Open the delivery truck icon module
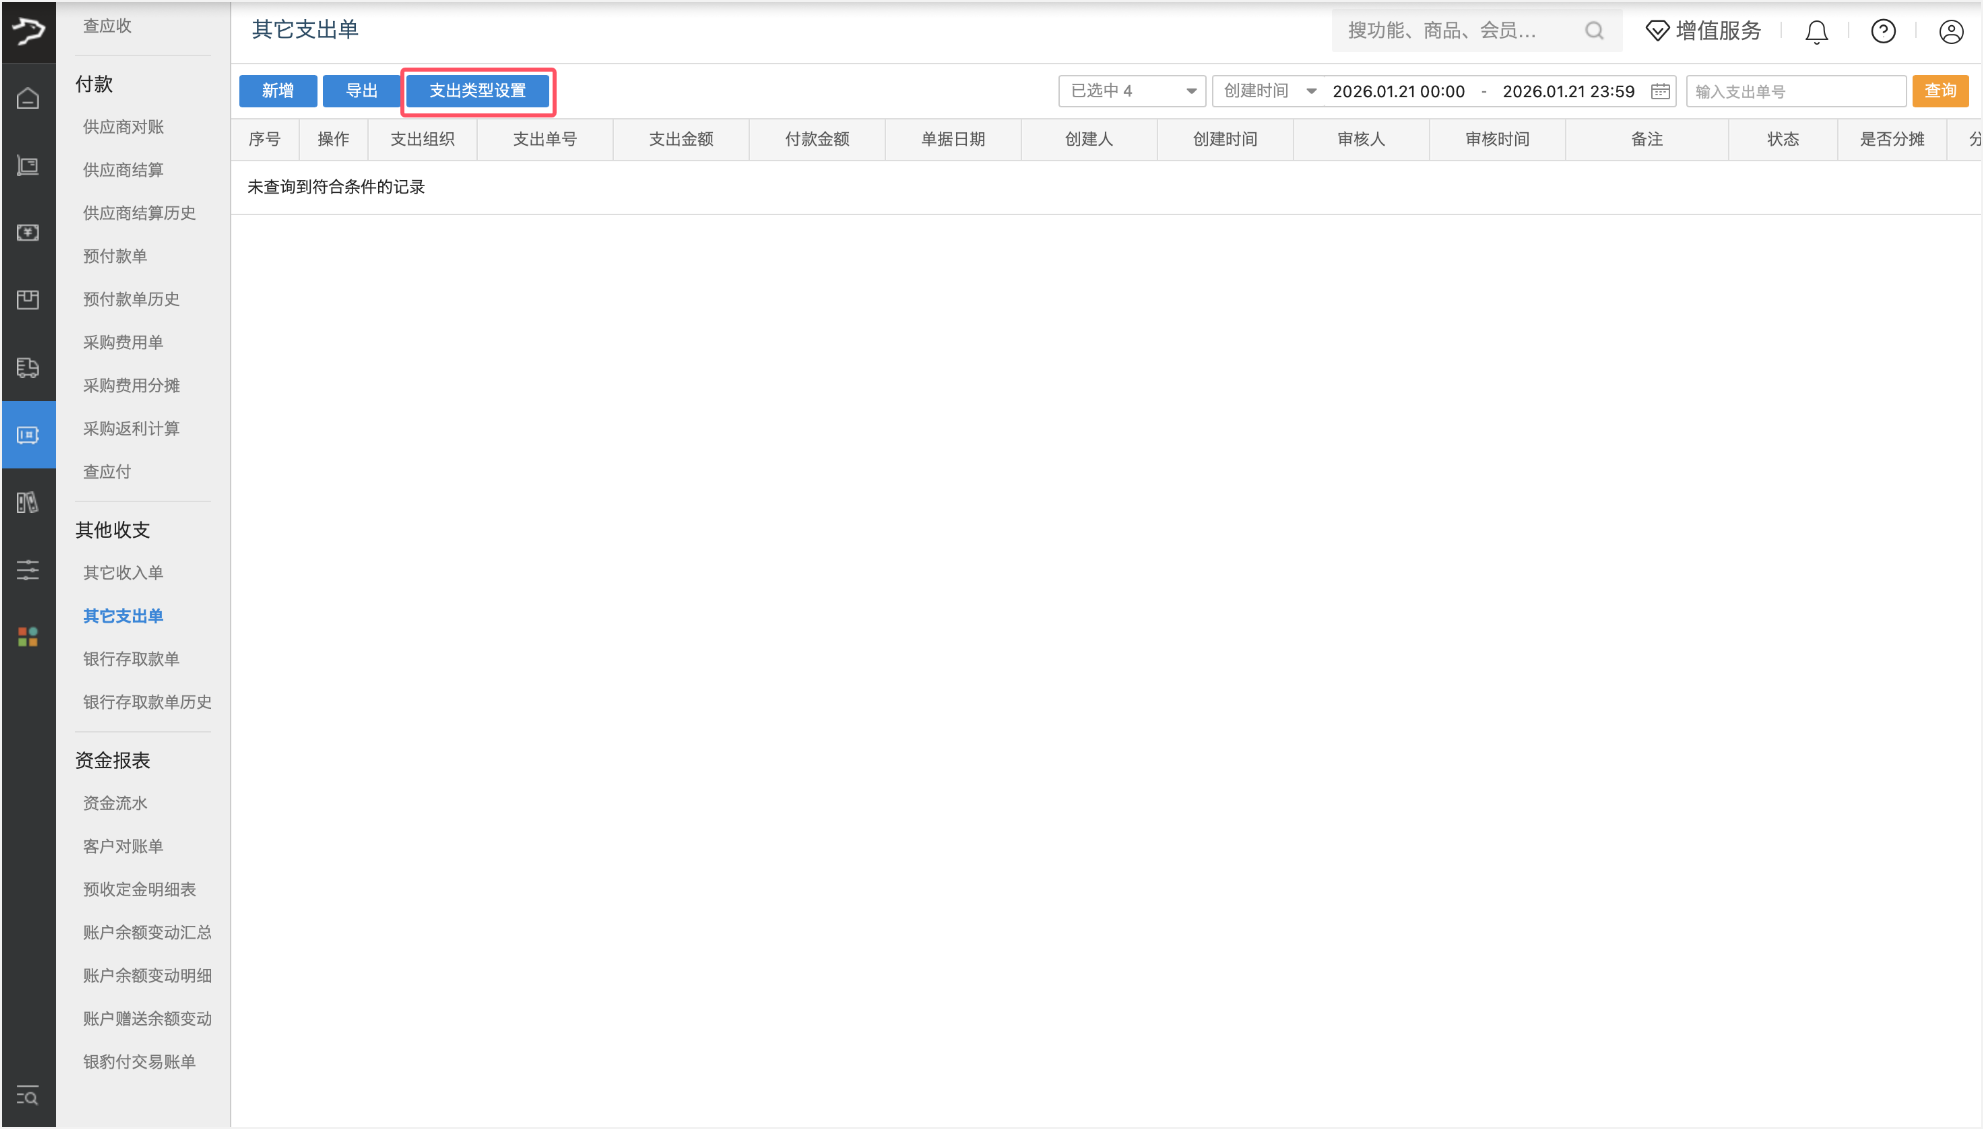1984x1130 pixels. (28, 367)
